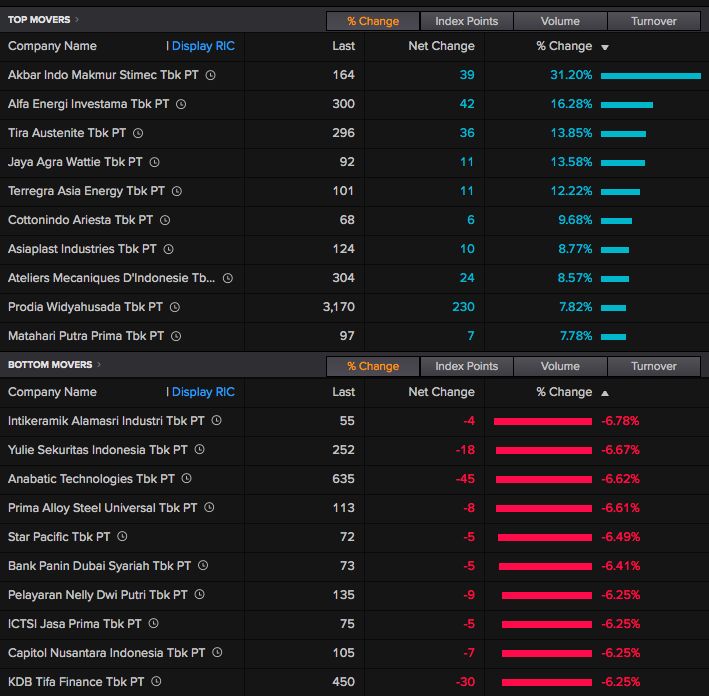Switch Bottom Movers to Turnover tab
709x696 pixels.
[654, 366]
